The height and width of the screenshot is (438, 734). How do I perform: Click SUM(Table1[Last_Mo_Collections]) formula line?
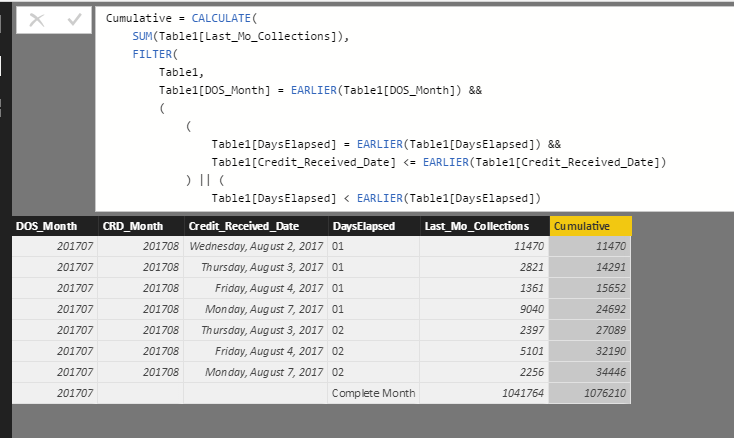point(241,36)
